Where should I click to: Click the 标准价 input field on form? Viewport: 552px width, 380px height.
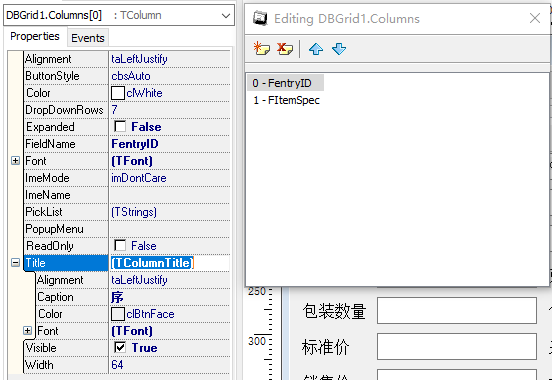tap(457, 346)
